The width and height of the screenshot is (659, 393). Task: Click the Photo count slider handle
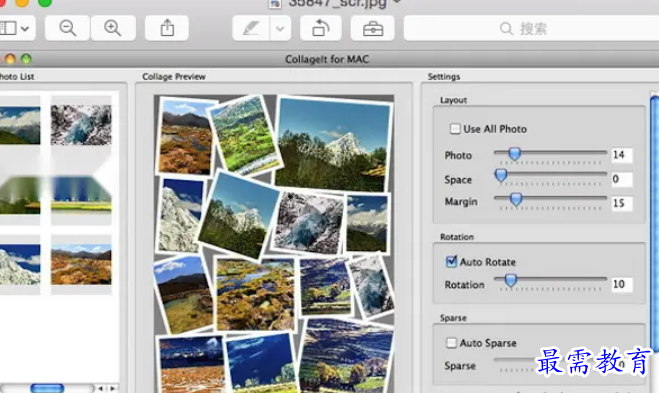click(514, 154)
